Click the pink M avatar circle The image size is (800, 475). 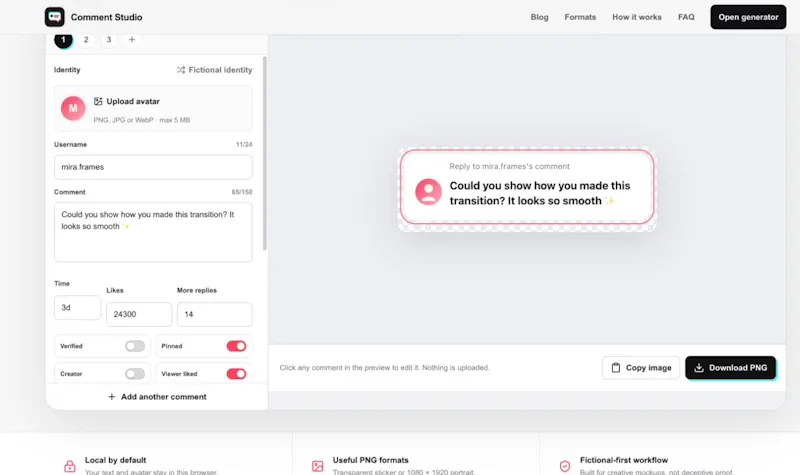pos(73,108)
